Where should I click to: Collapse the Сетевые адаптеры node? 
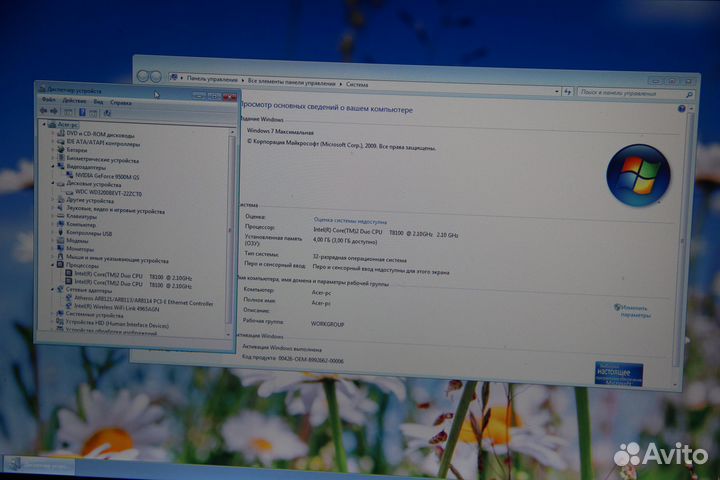[x=53, y=289]
